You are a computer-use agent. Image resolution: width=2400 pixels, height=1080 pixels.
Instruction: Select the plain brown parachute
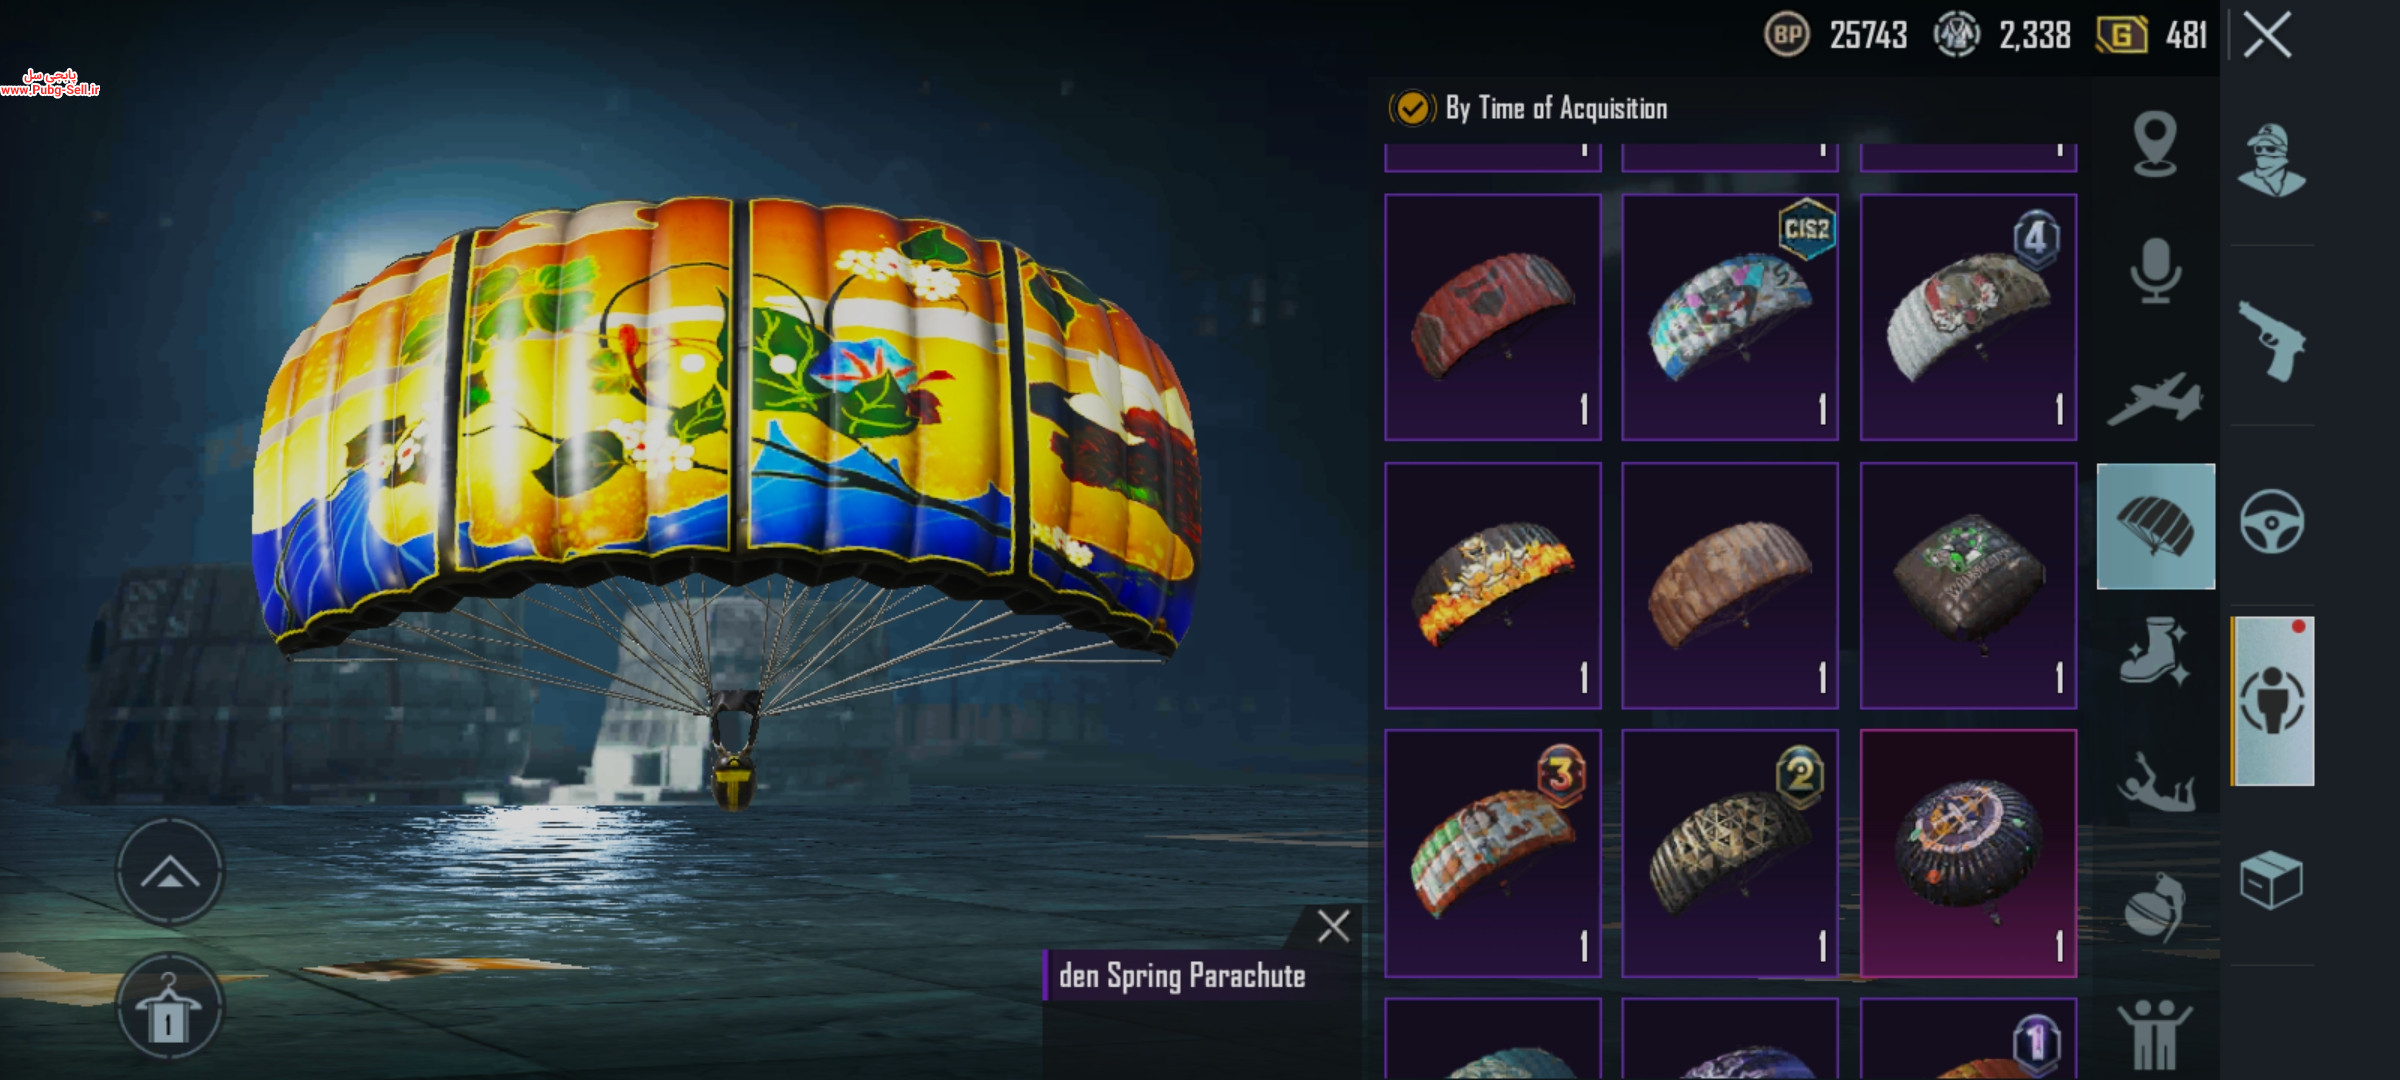point(1730,586)
